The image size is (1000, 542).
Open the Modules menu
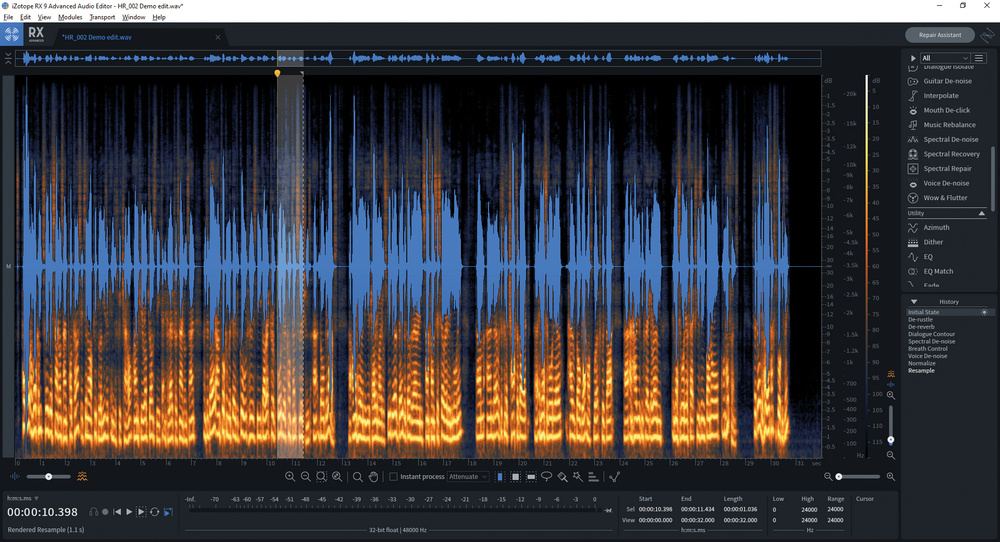tap(70, 17)
